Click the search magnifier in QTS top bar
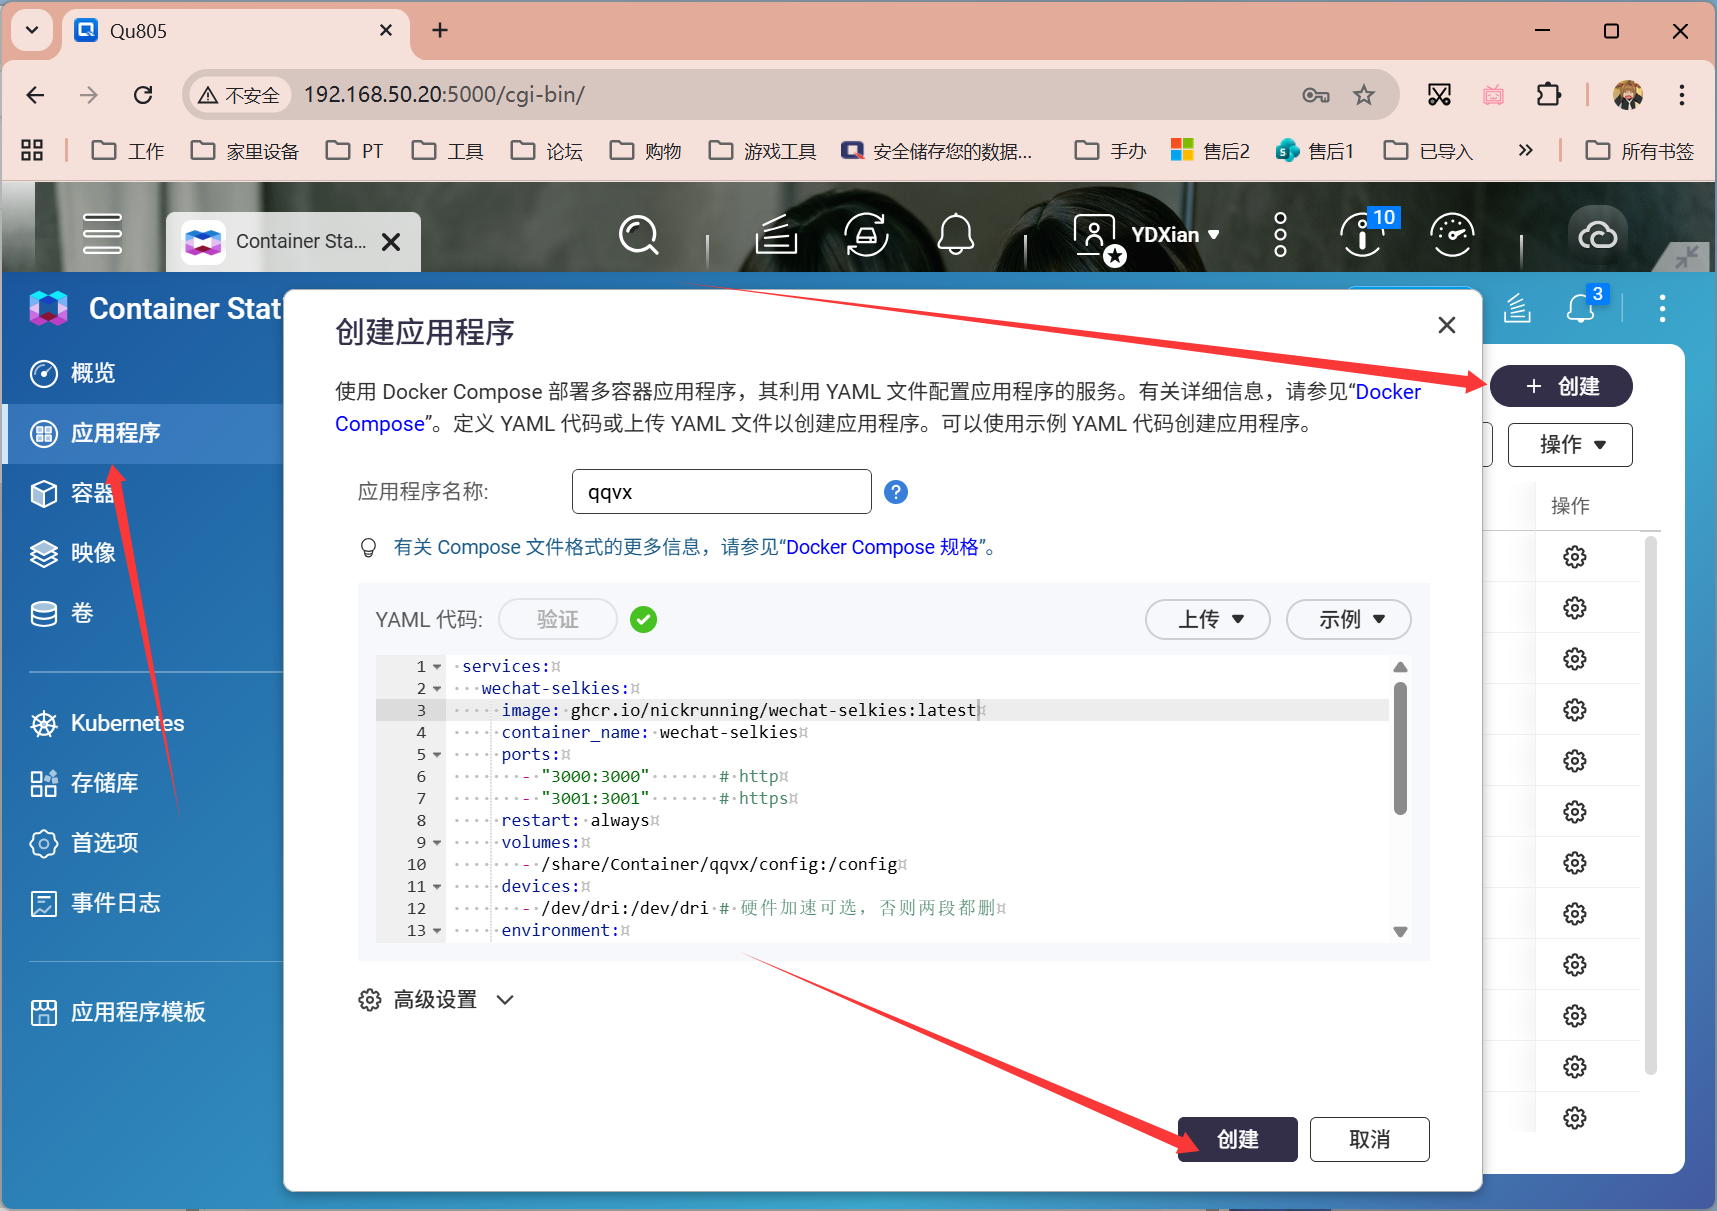This screenshot has width=1717, height=1211. click(x=638, y=235)
